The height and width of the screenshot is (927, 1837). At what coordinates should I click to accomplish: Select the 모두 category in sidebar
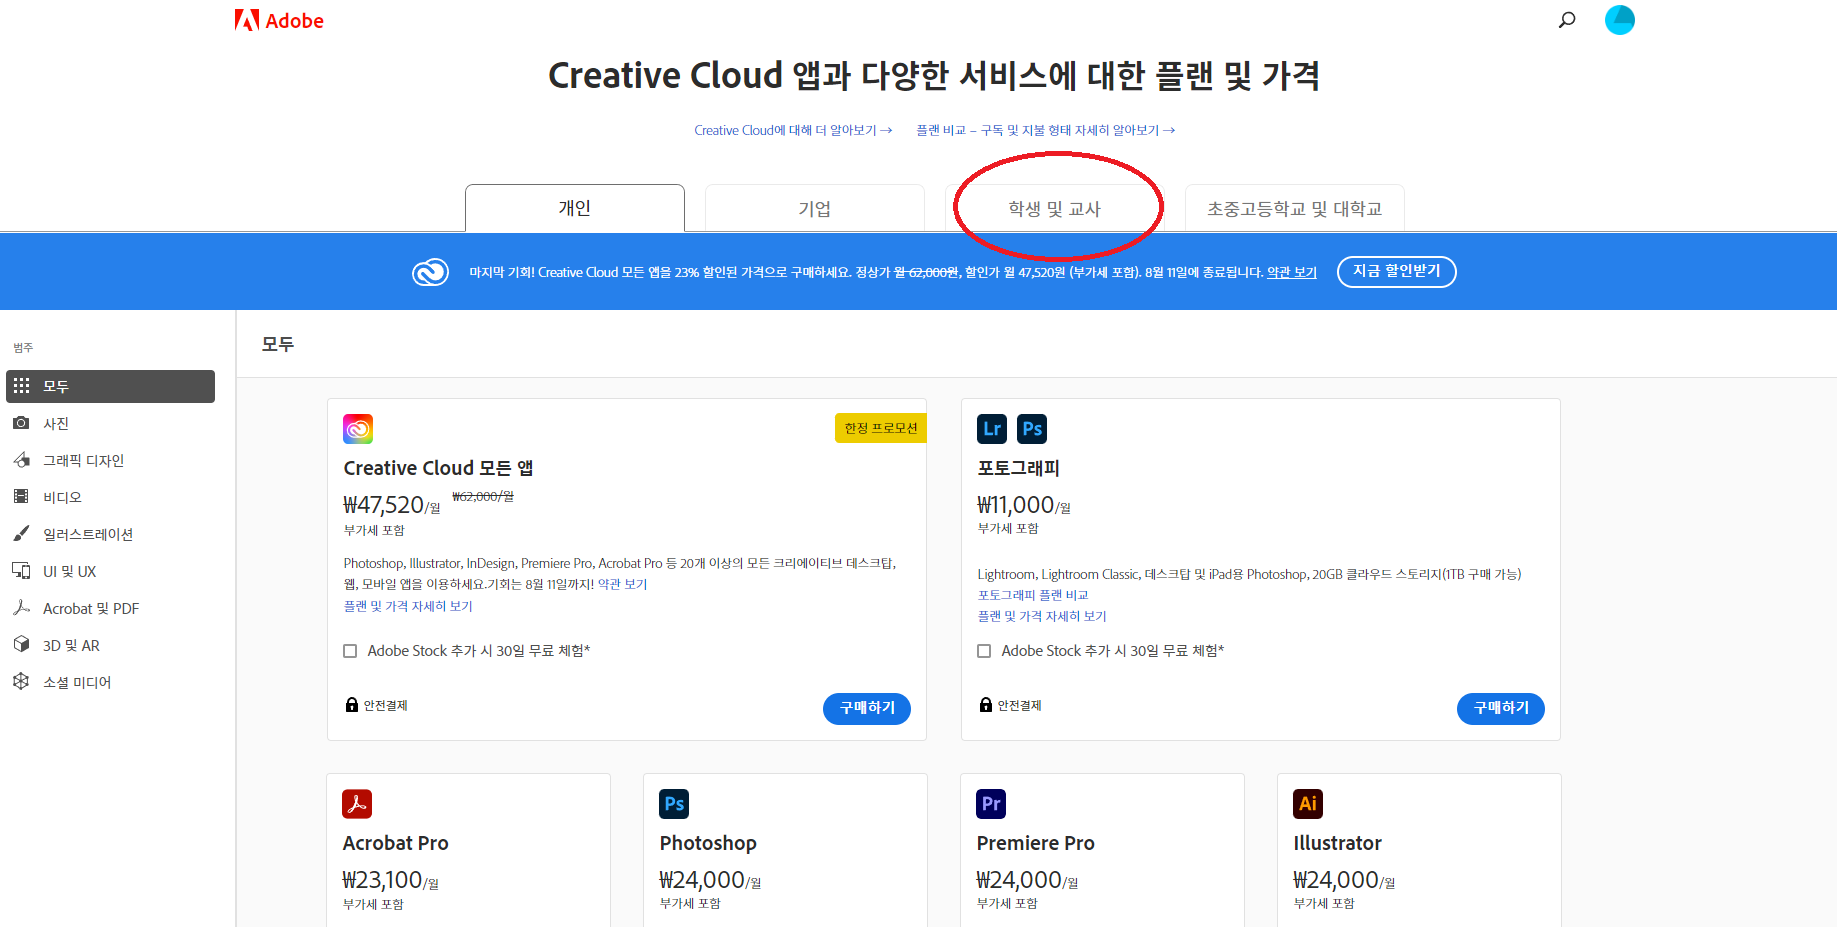click(110, 386)
